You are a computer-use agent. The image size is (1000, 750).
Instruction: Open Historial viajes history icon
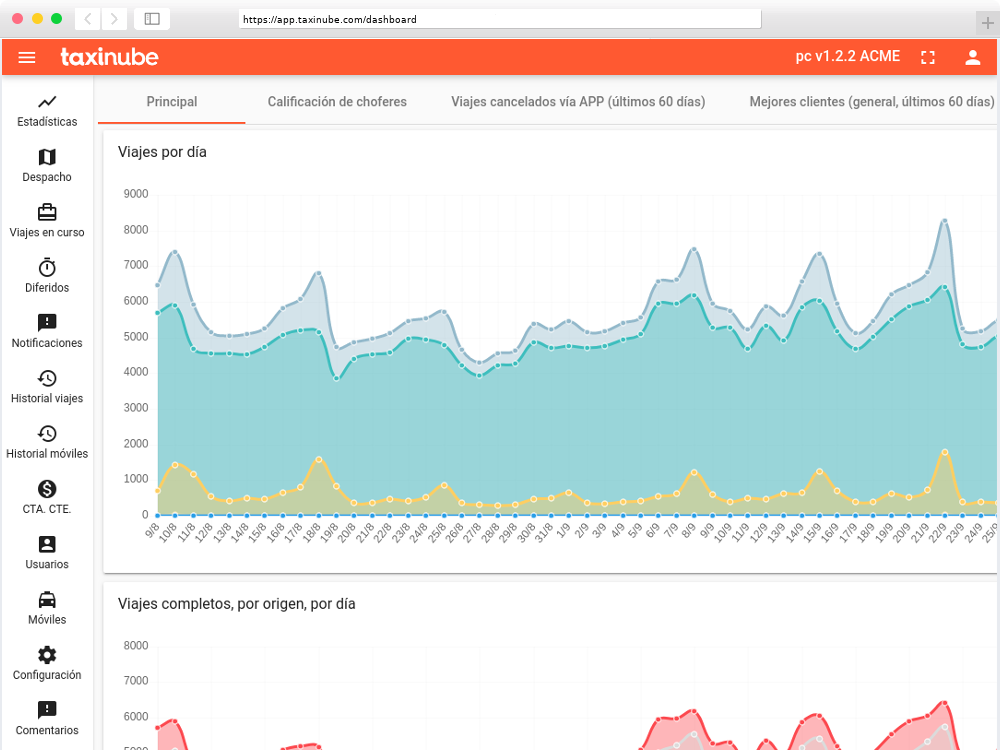click(x=47, y=379)
